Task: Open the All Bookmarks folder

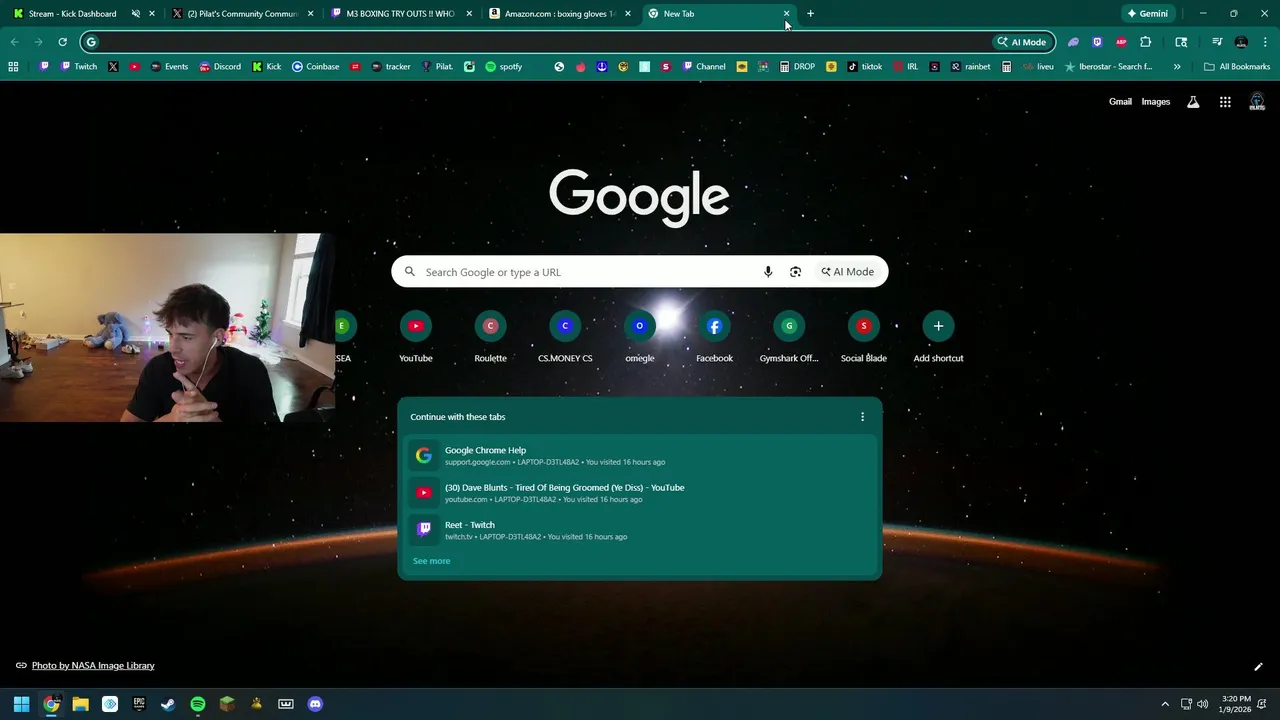Action: point(1237,67)
